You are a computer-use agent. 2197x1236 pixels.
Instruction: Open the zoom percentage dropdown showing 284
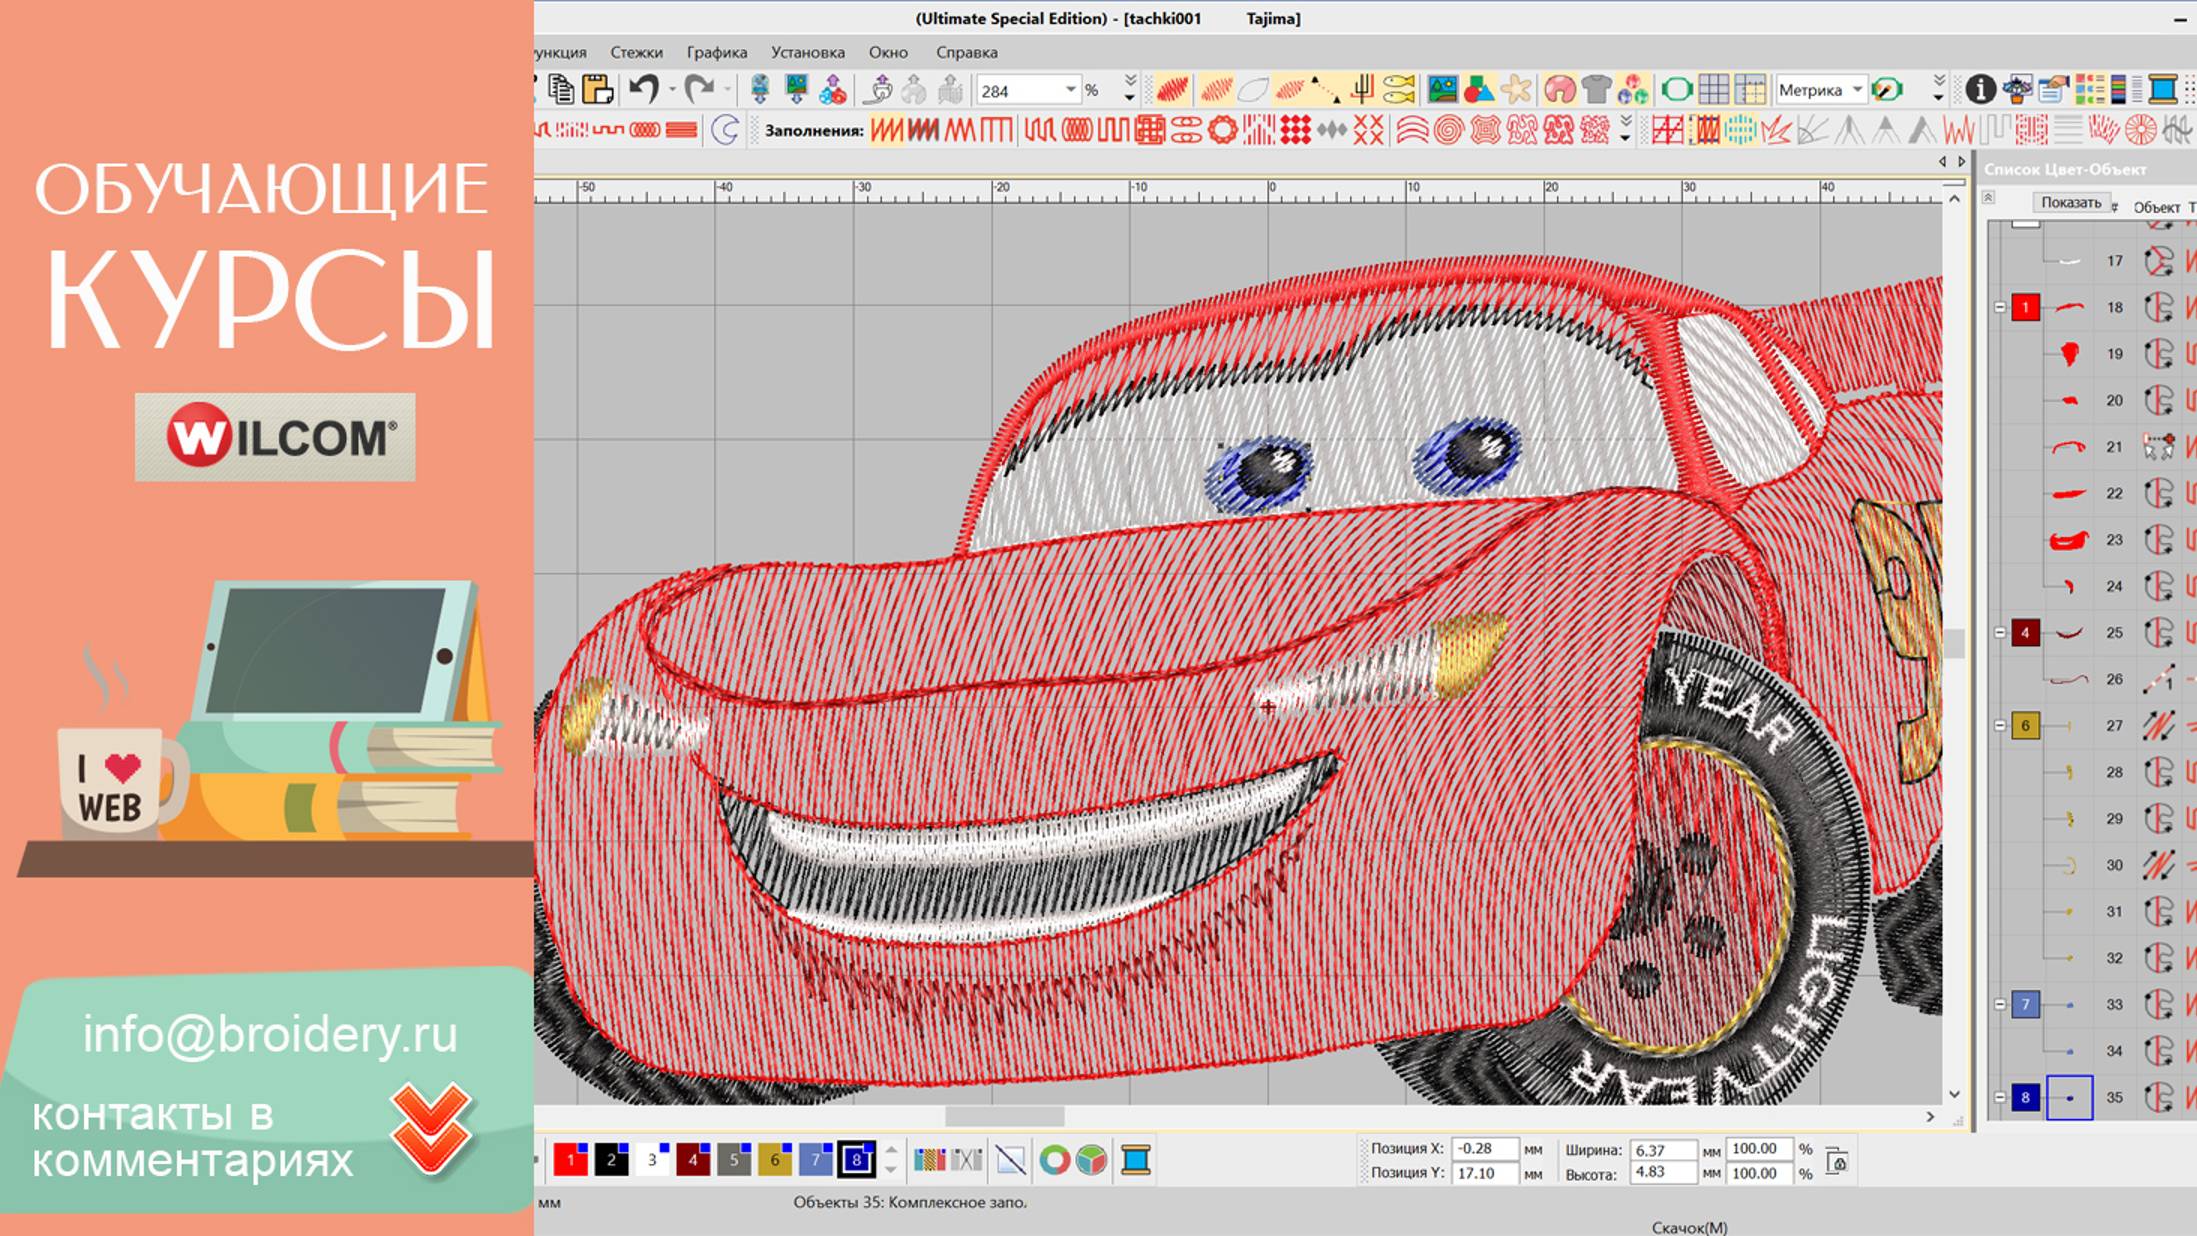pos(1070,90)
